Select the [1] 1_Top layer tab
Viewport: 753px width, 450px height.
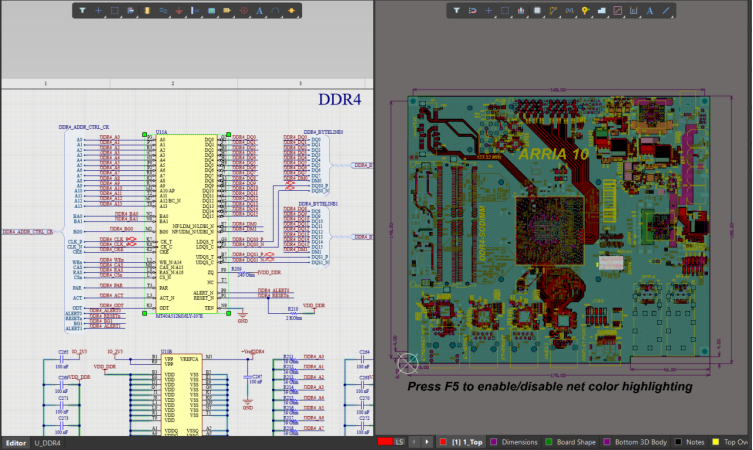coord(467,441)
